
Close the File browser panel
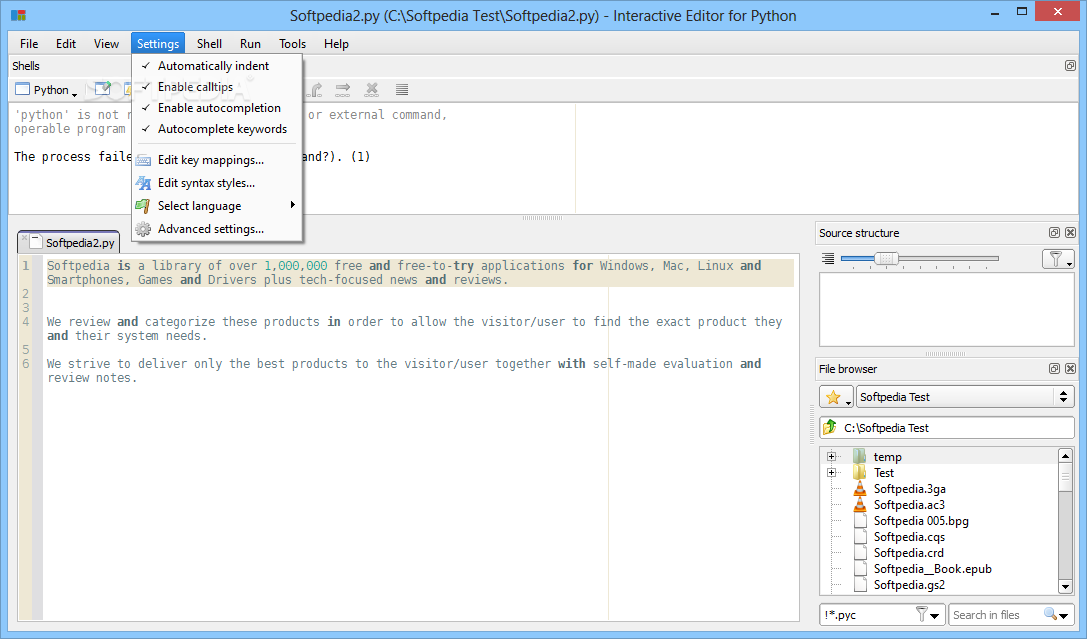click(1070, 369)
